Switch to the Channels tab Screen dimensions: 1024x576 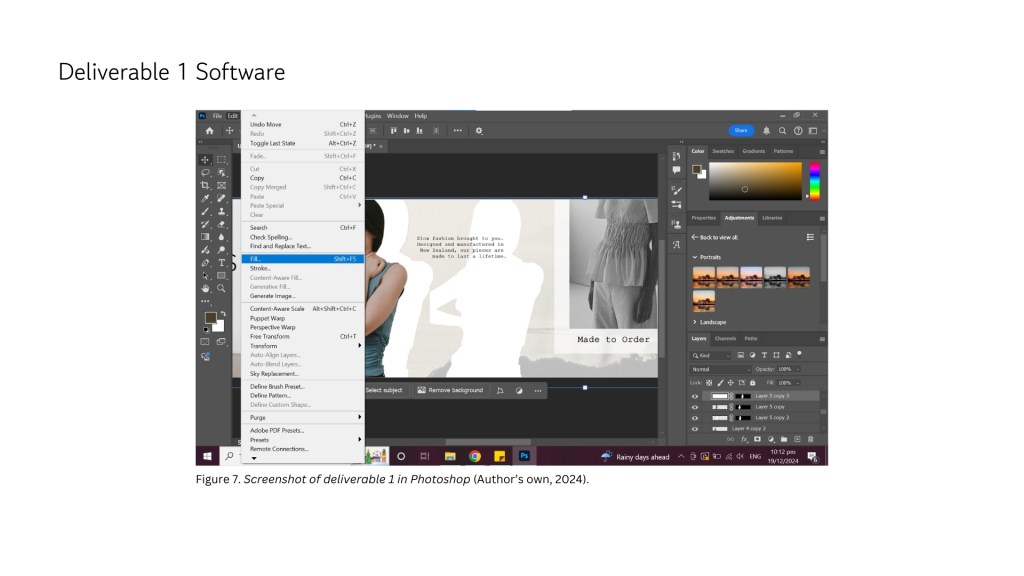coord(727,339)
